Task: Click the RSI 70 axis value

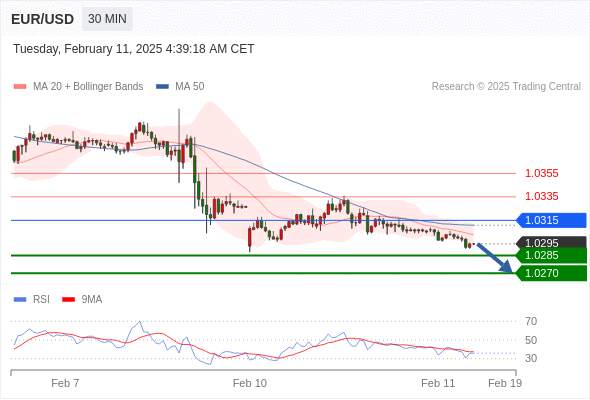Action: click(x=531, y=321)
